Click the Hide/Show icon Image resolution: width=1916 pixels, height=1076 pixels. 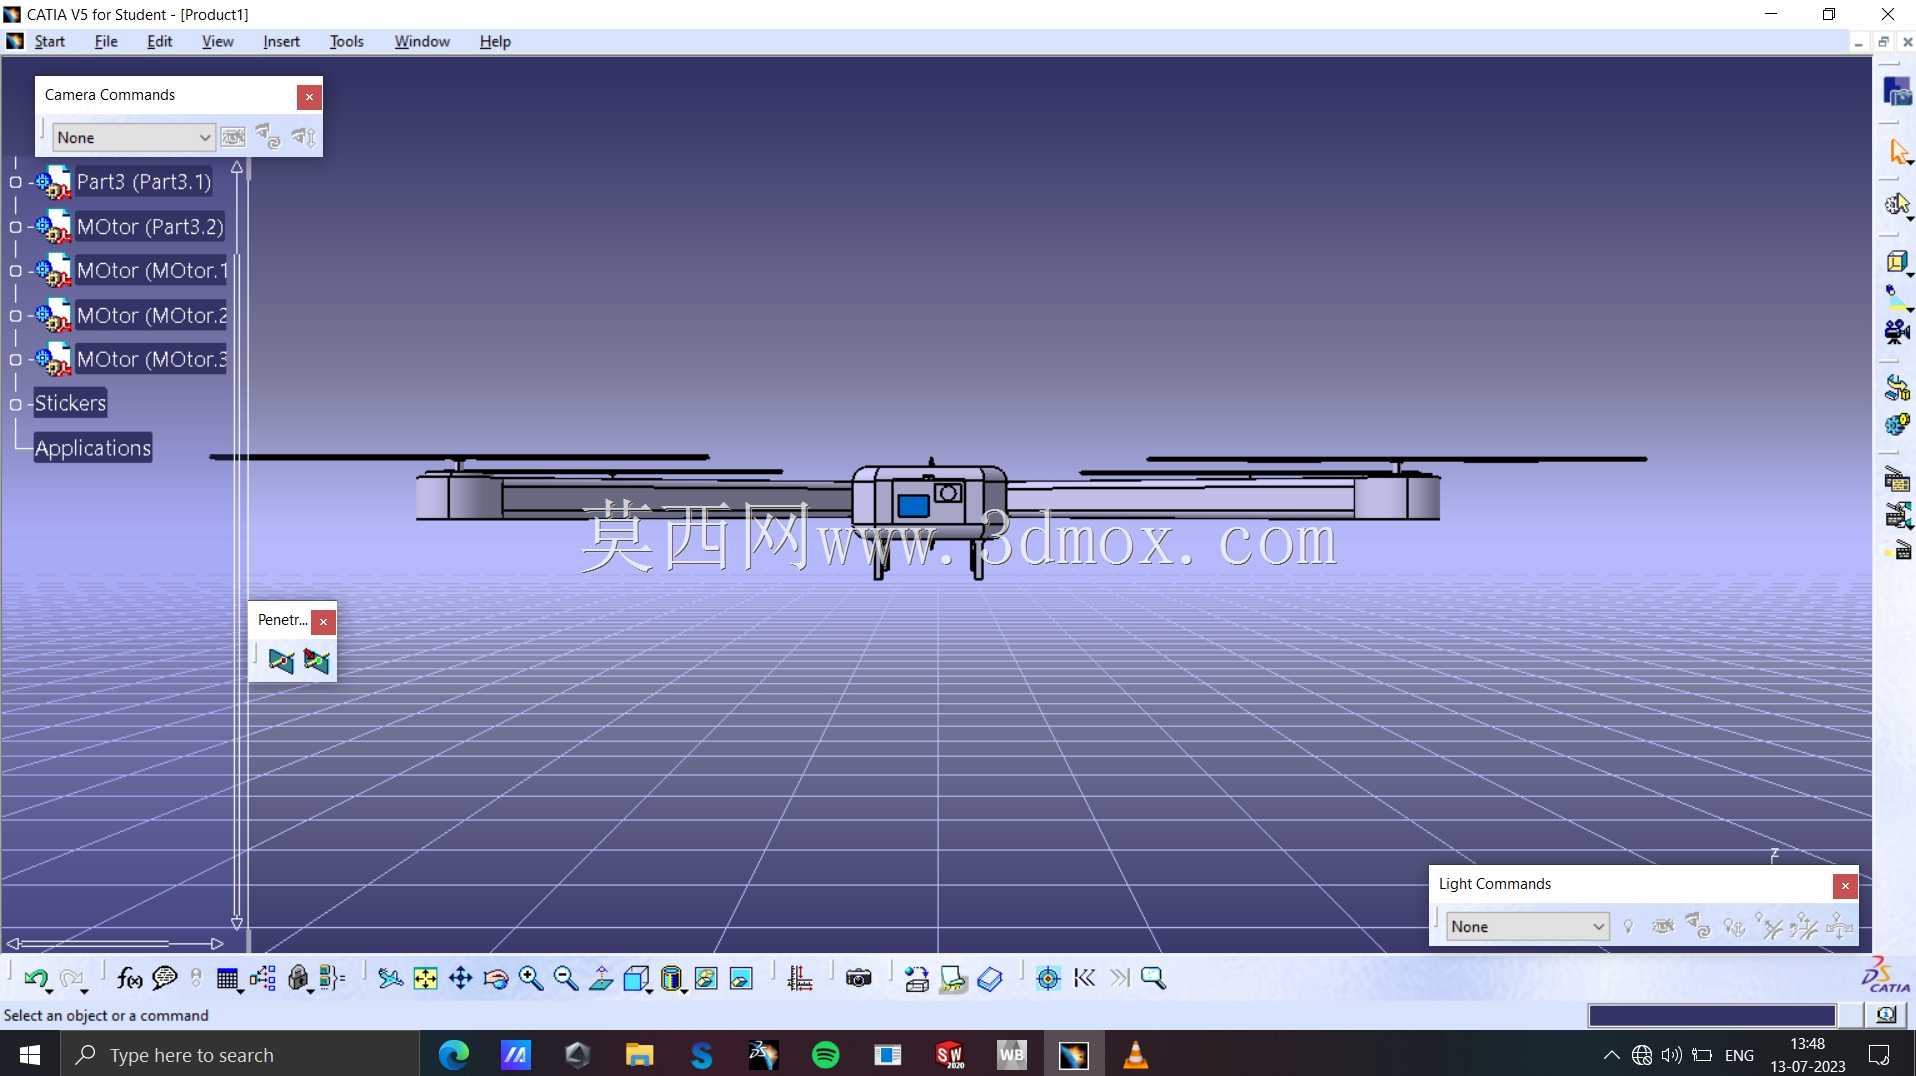pos(706,979)
